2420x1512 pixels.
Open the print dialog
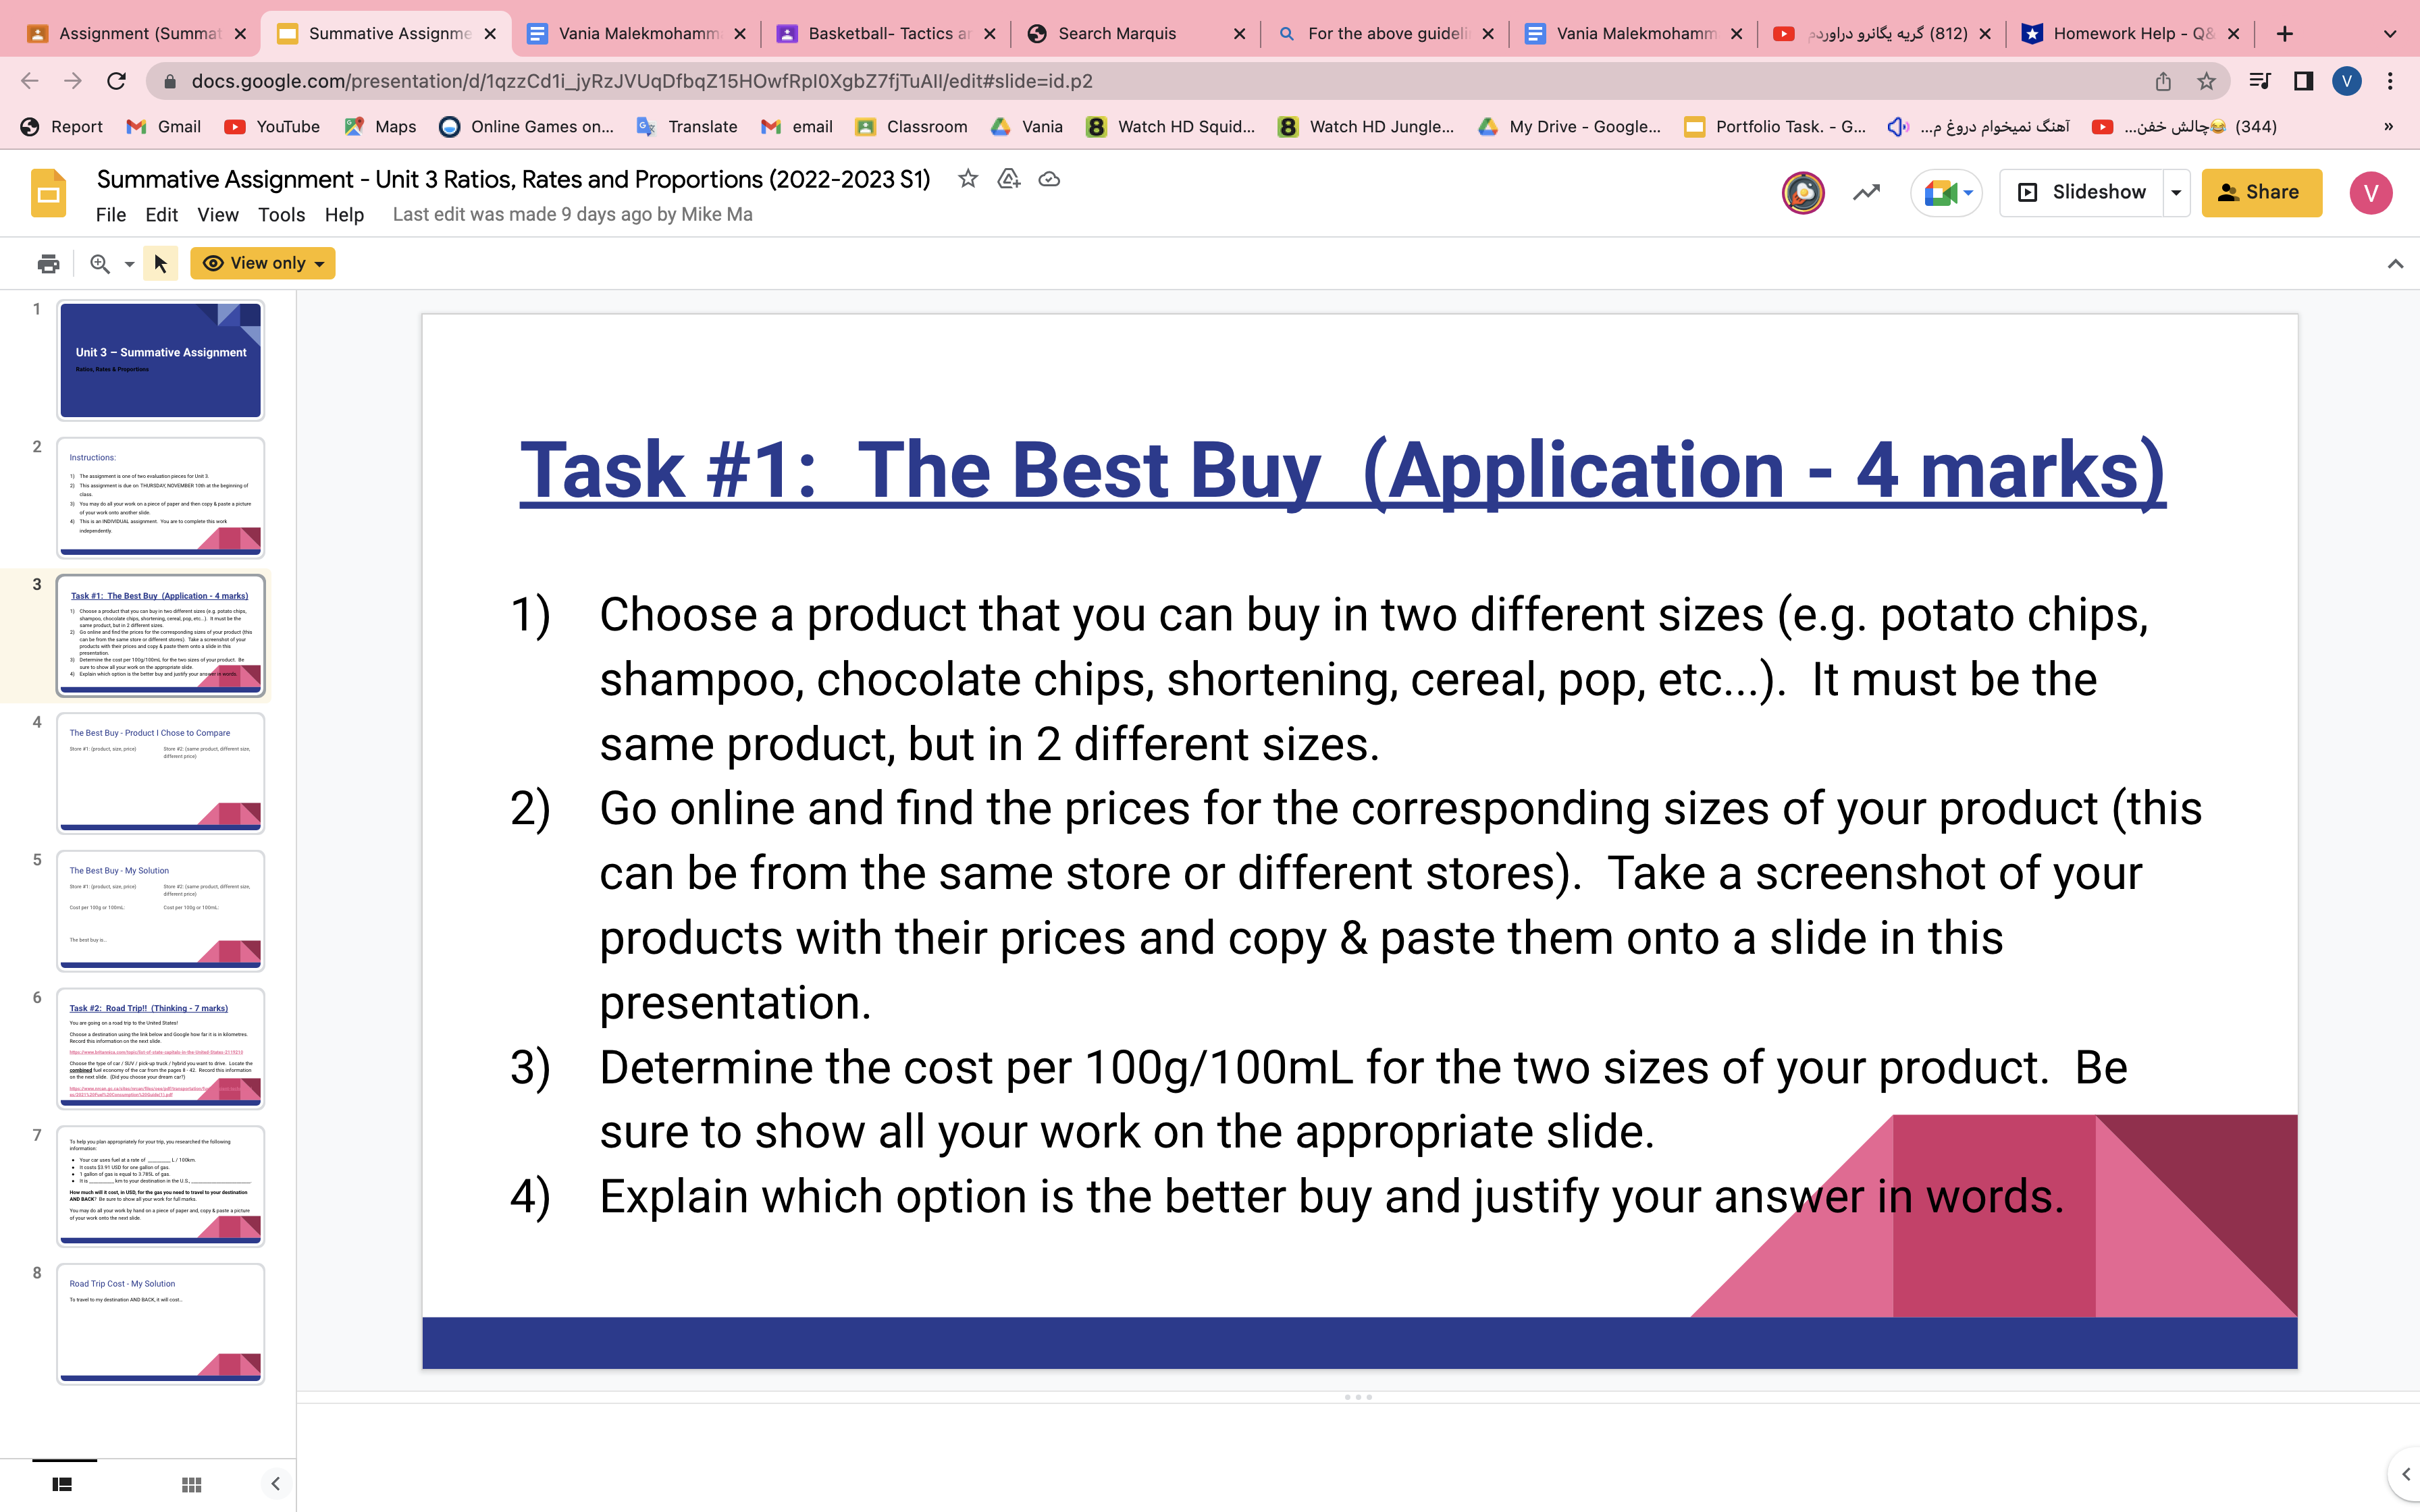[x=47, y=263]
